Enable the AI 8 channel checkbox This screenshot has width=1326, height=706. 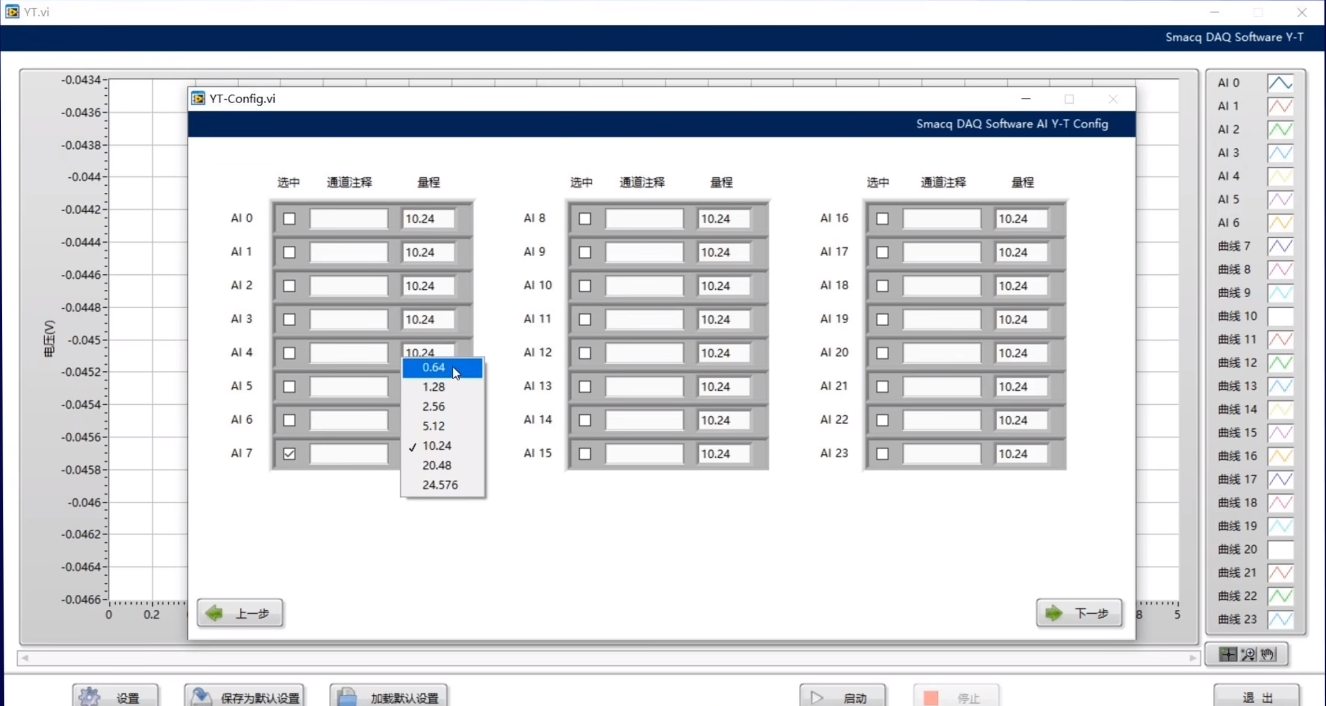click(585, 219)
